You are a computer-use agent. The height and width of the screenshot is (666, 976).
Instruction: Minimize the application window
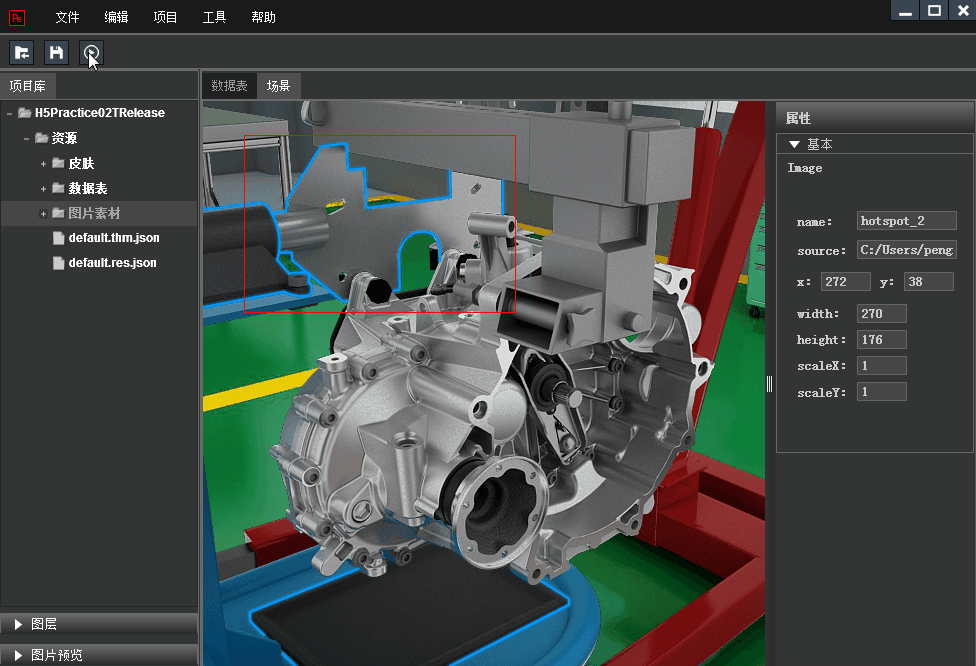click(906, 11)
